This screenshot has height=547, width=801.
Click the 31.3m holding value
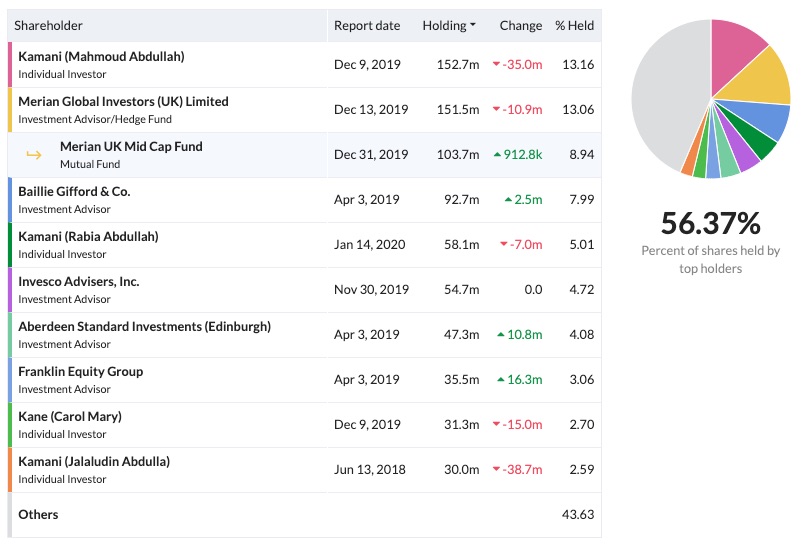[462, 424]
